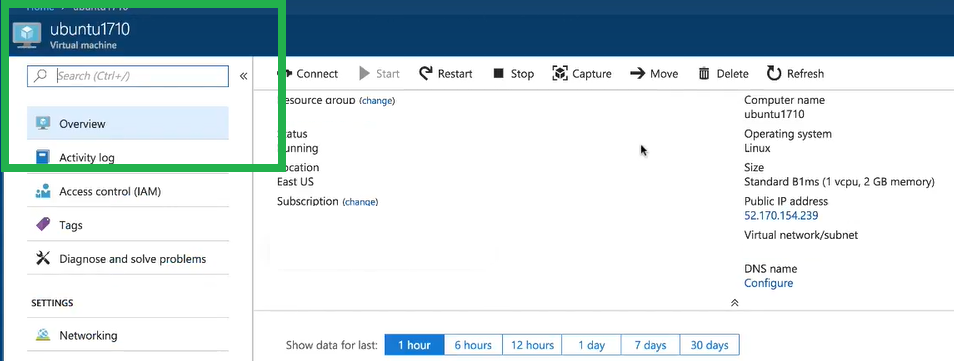This screenshot has width=954, height=361.
Task: Refresh the overview page
Action: [795, 74]
